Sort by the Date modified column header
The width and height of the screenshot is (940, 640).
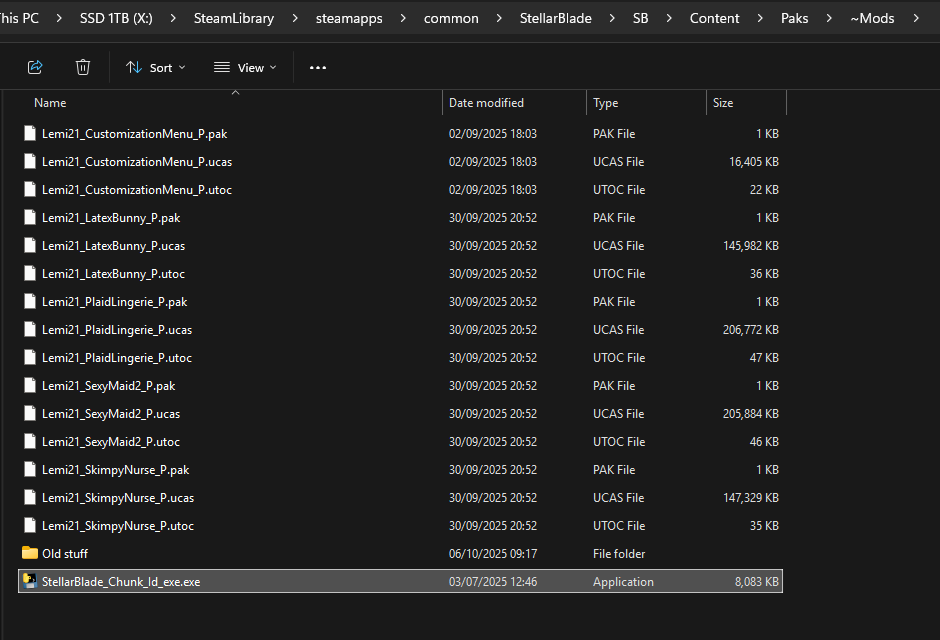pos(486,102)
